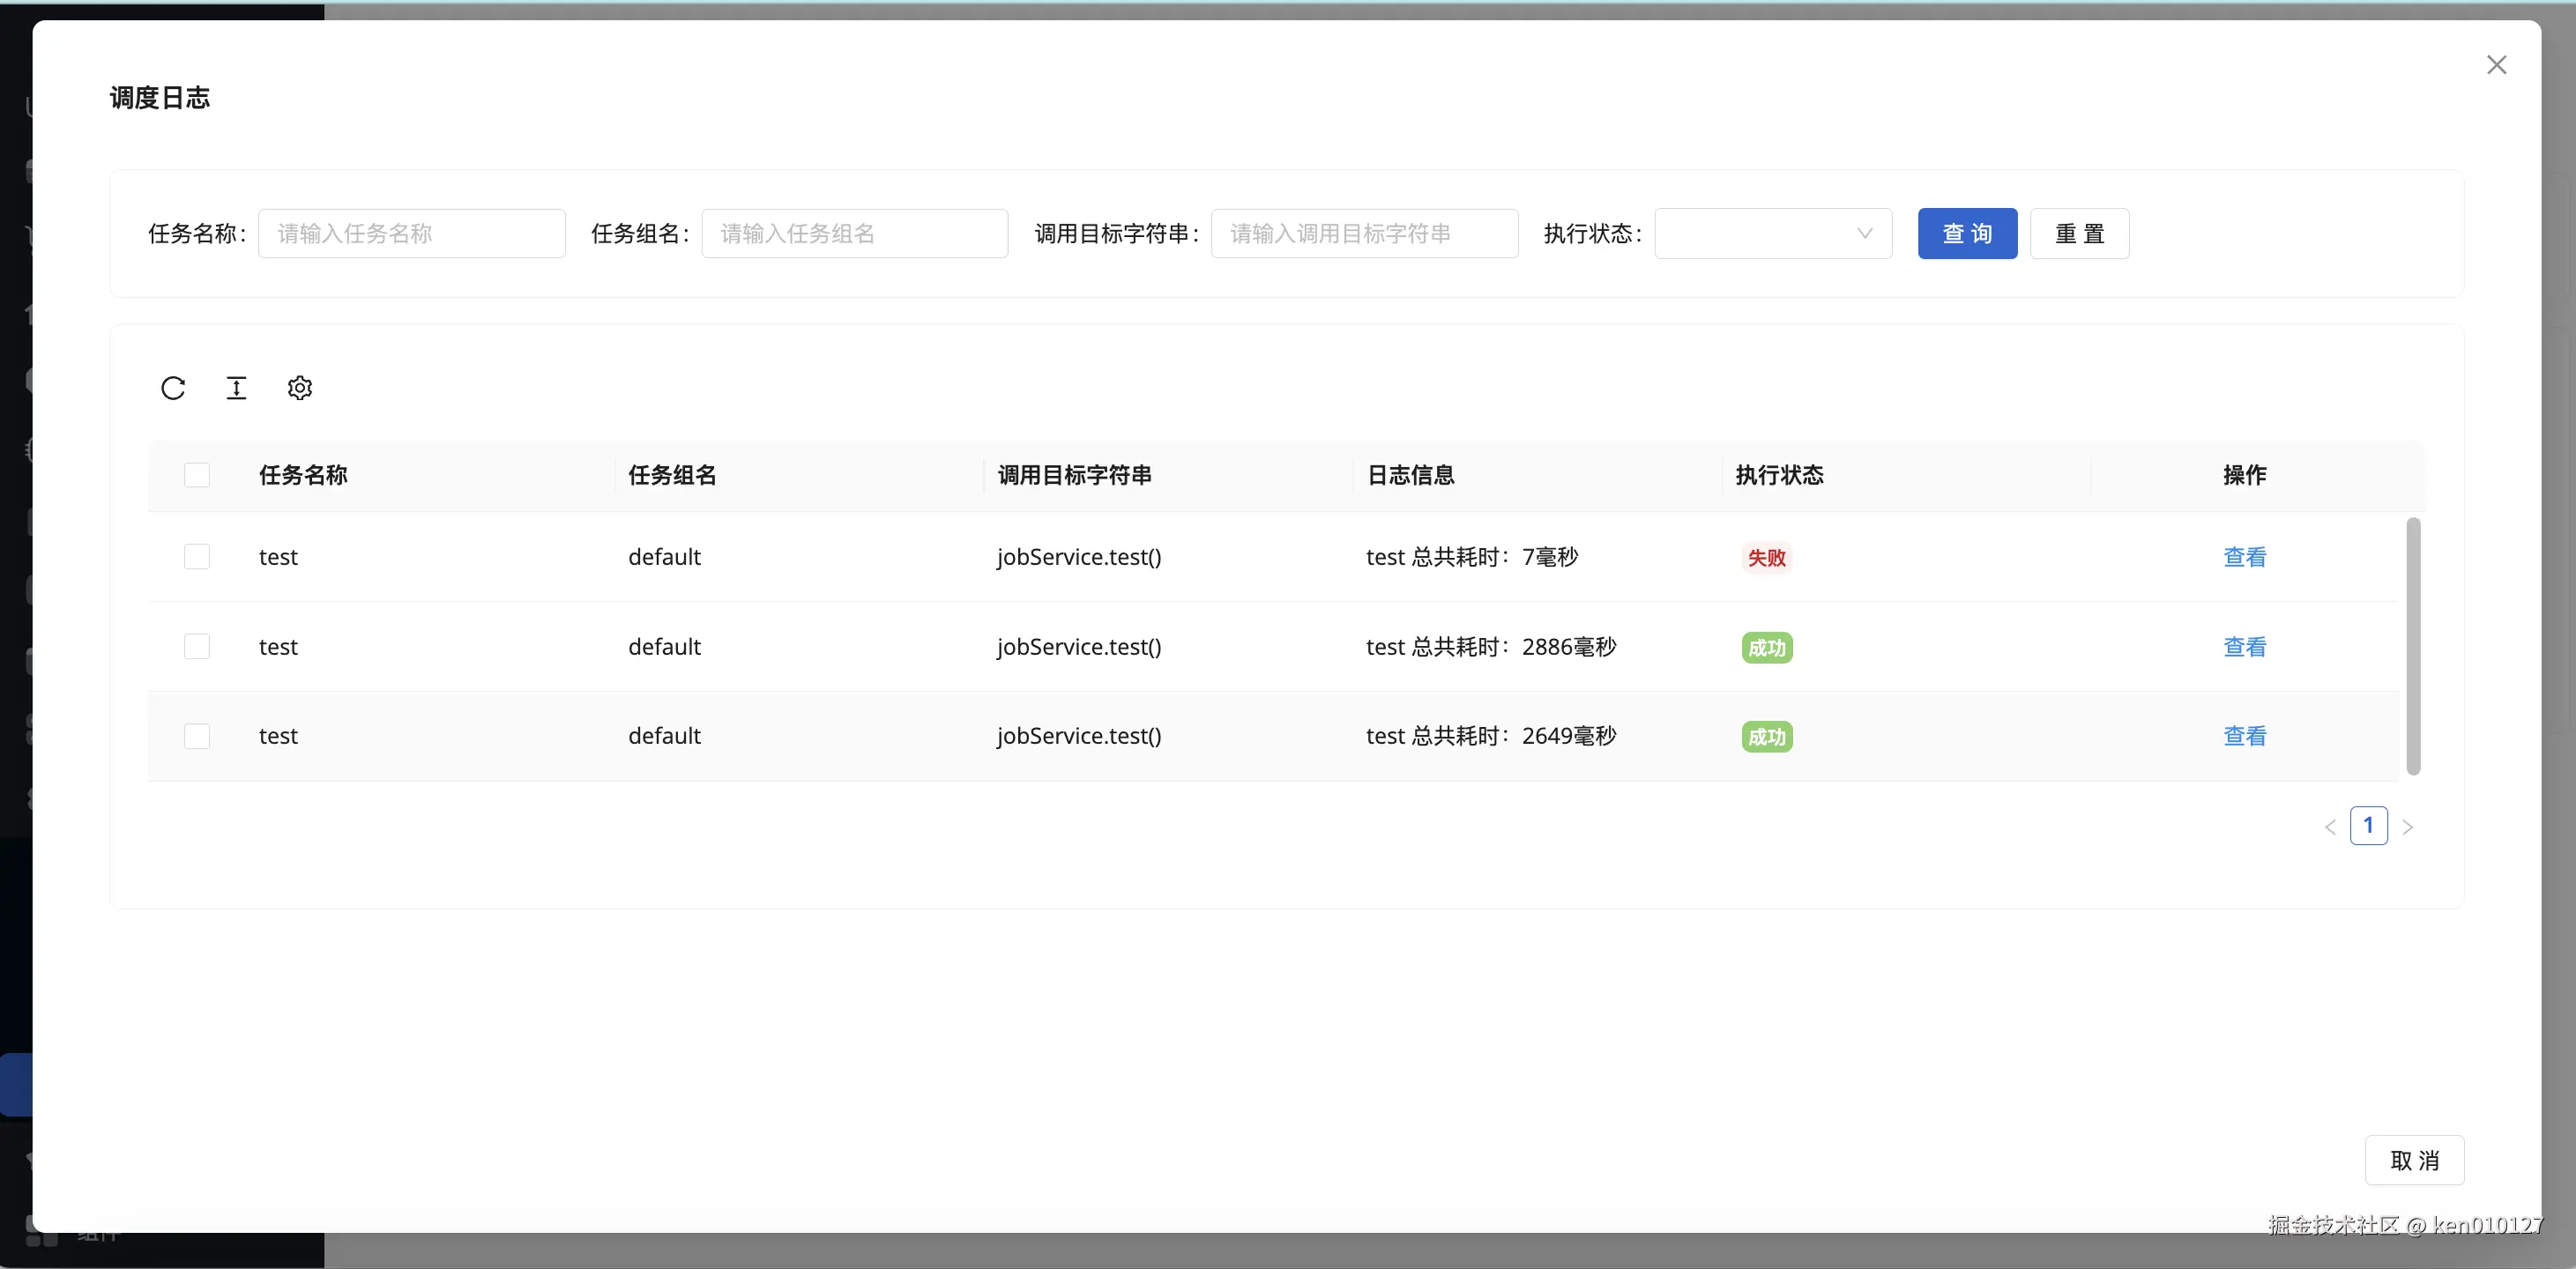Open column settings gear icon

coord(300,388)
